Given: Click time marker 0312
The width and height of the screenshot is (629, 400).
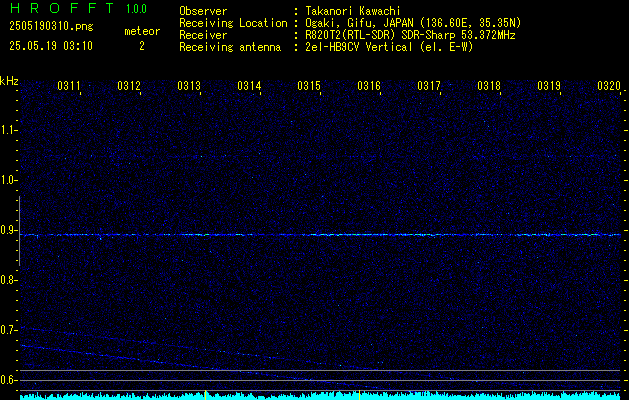Looking at the screenshot, I should [129, 86].
